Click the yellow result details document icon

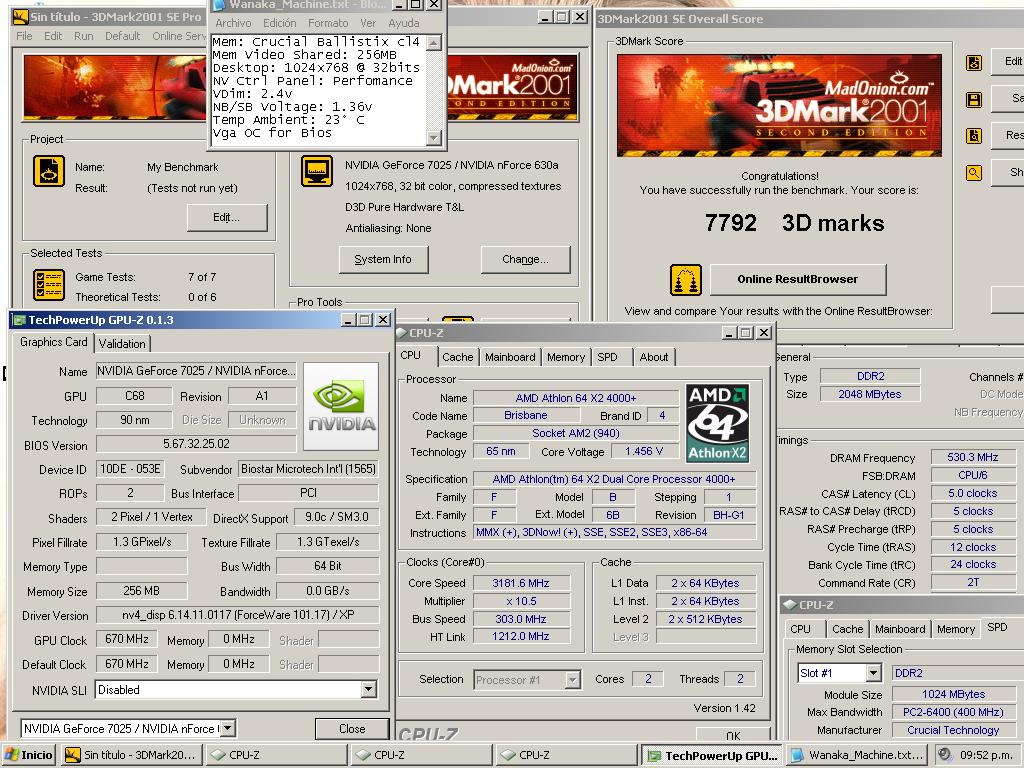(974, 136)
